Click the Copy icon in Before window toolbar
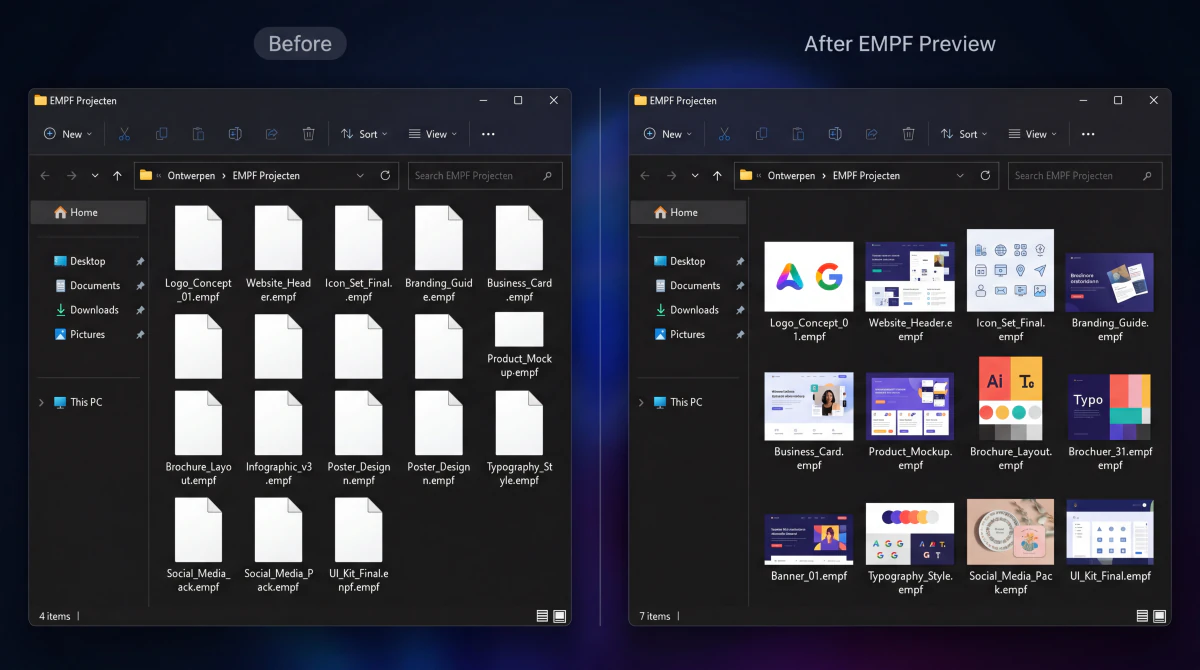Image resolution: width=1200 pixels, height=670 pixels. [161, 134]
